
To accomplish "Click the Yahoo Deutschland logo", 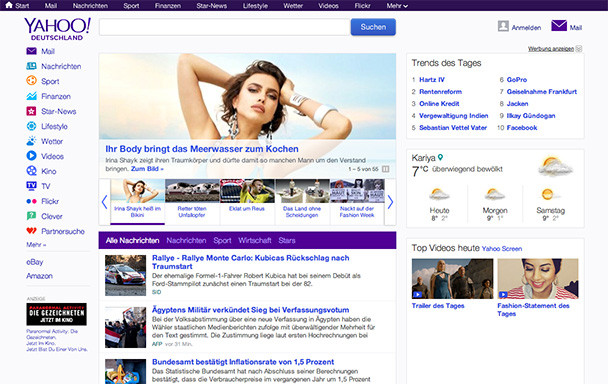I will 57,29.
